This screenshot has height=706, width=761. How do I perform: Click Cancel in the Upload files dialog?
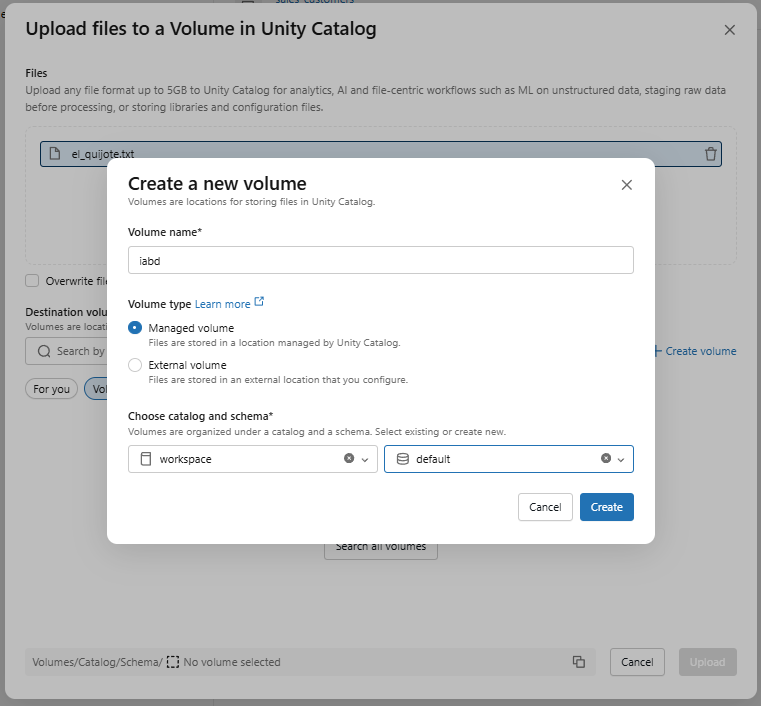point(637,662)
